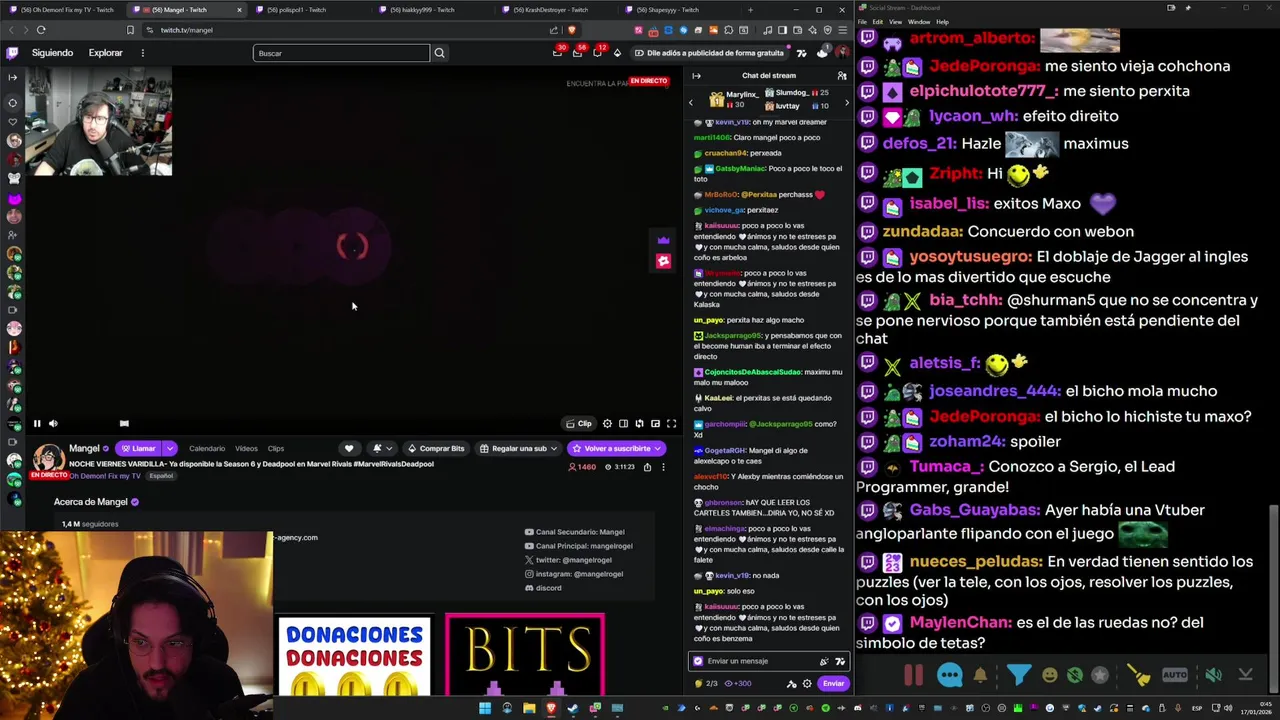1280x720 pixels.
Task: Reload the browser page
Action: click(41, 30)
